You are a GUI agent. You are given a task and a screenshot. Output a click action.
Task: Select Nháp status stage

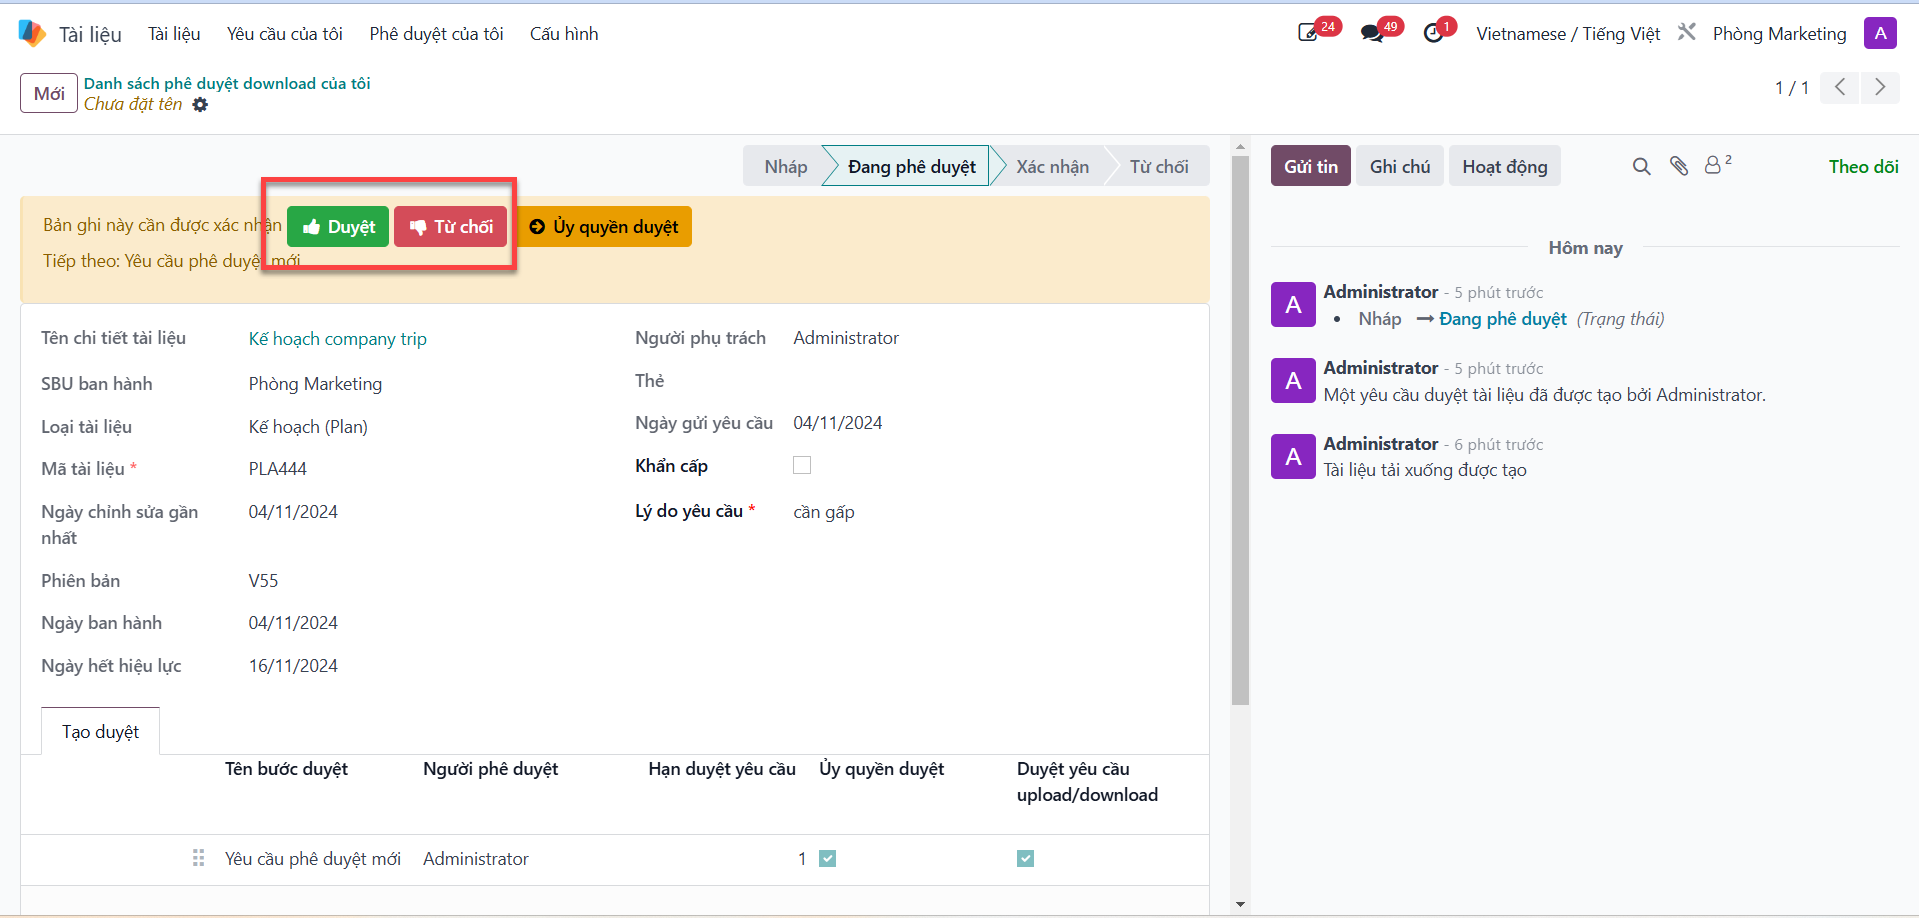pos(786,166)
